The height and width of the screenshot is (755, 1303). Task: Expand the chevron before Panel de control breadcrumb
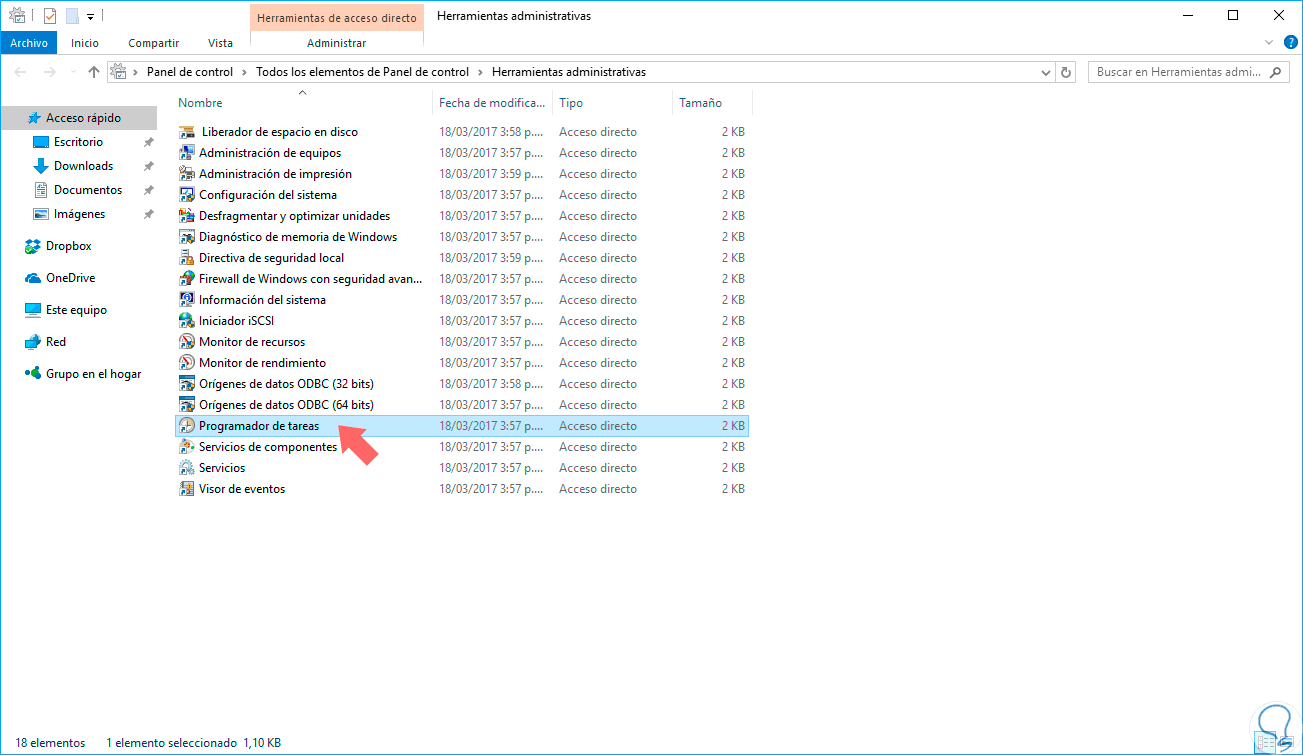[136, 72]
